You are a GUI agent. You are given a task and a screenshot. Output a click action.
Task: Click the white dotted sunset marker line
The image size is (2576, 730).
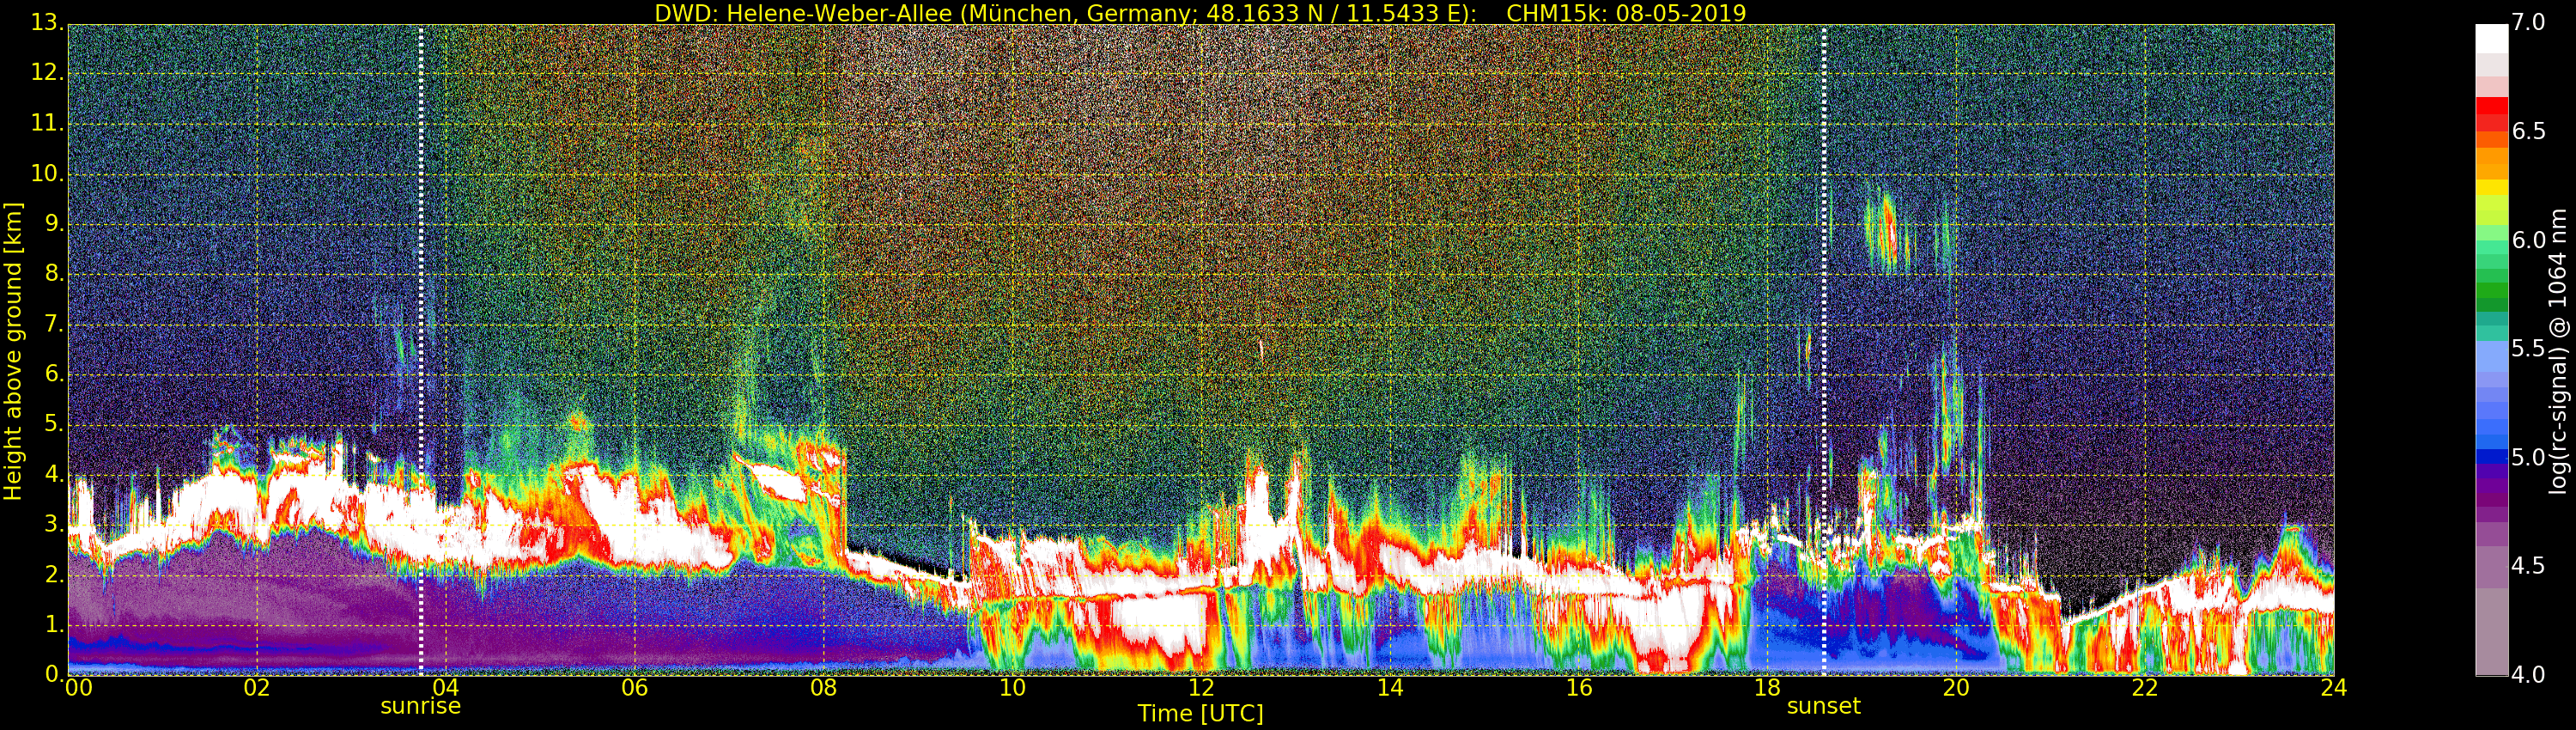1824,350
